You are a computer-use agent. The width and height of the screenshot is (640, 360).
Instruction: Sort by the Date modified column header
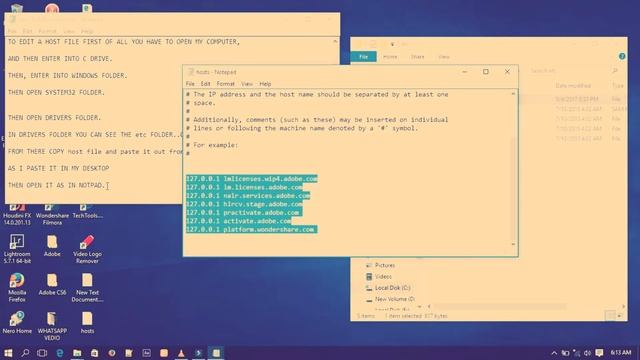point(573,85)
